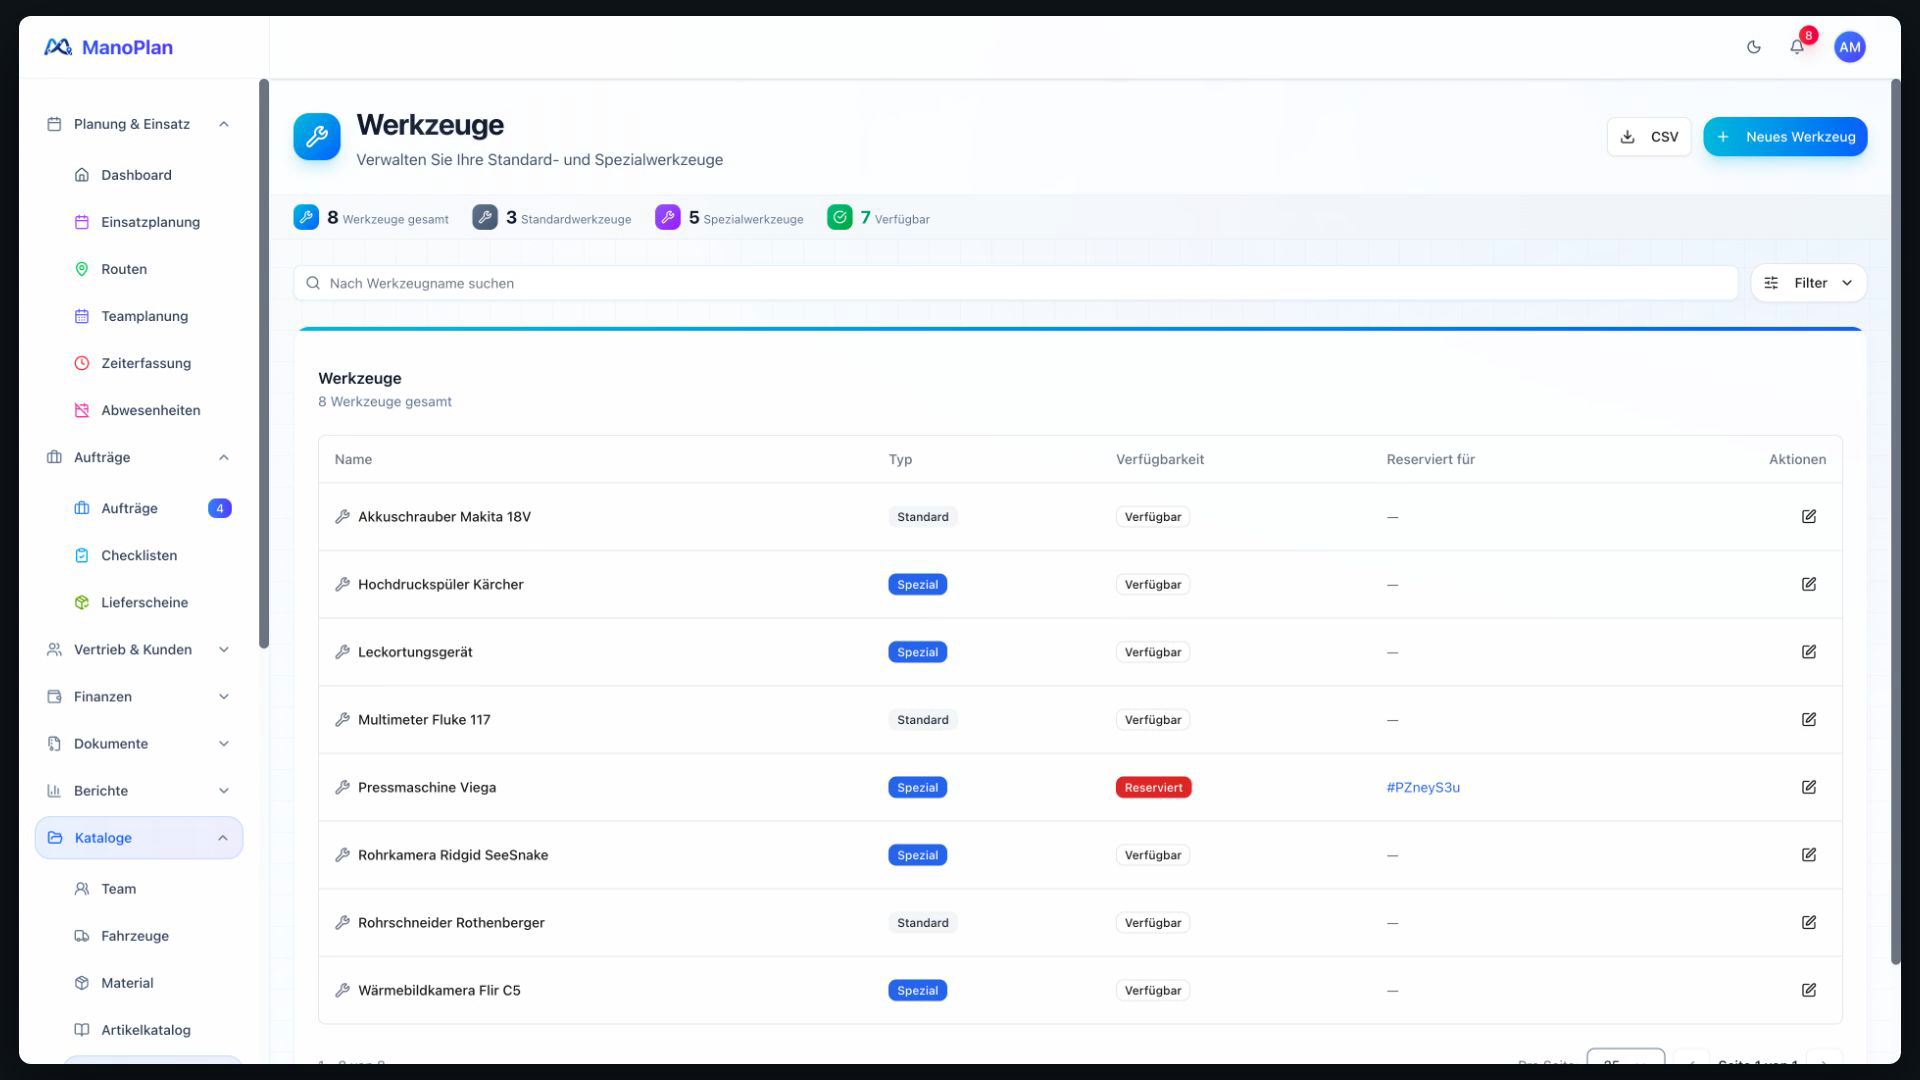This screenshot has width=1920, height=1080.
Task: Edit the Rohrkamera Ridgid SeeSnake entry
Action: click(x=1808, y=855)
